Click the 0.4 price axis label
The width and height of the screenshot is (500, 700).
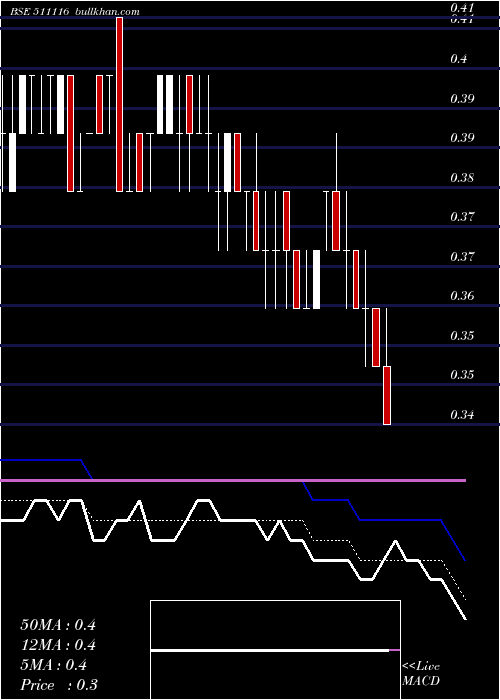pyautogui.click(x=458, y=58)
